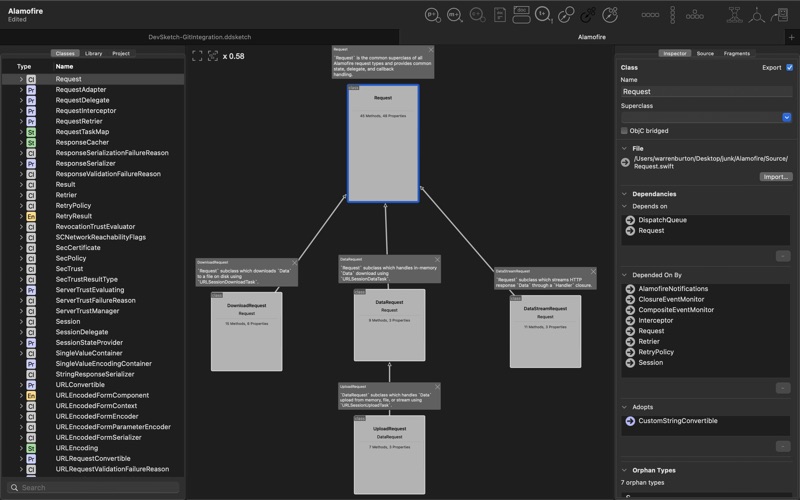Switch to the Source tab
The height and width of the screenshot is (500, 800).
click(705, 54)
